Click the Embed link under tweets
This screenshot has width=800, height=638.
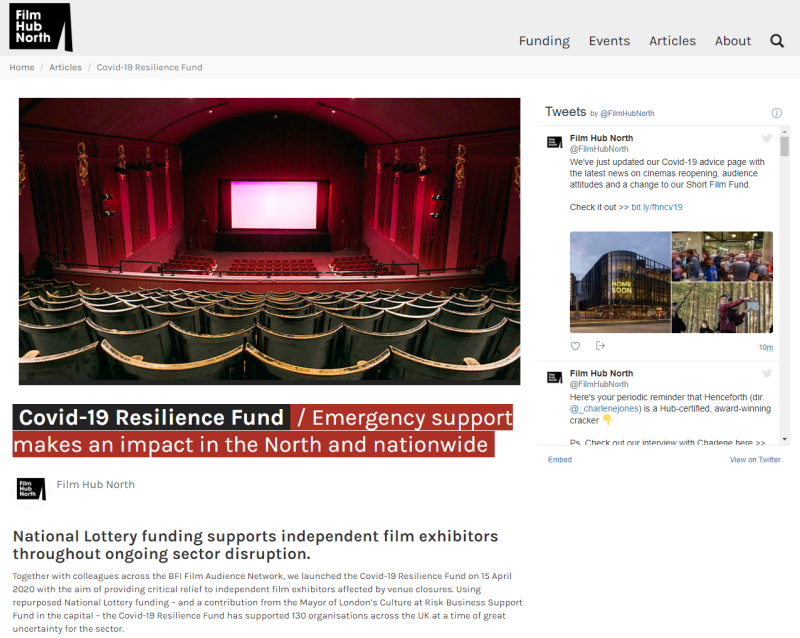coord(560,460)
